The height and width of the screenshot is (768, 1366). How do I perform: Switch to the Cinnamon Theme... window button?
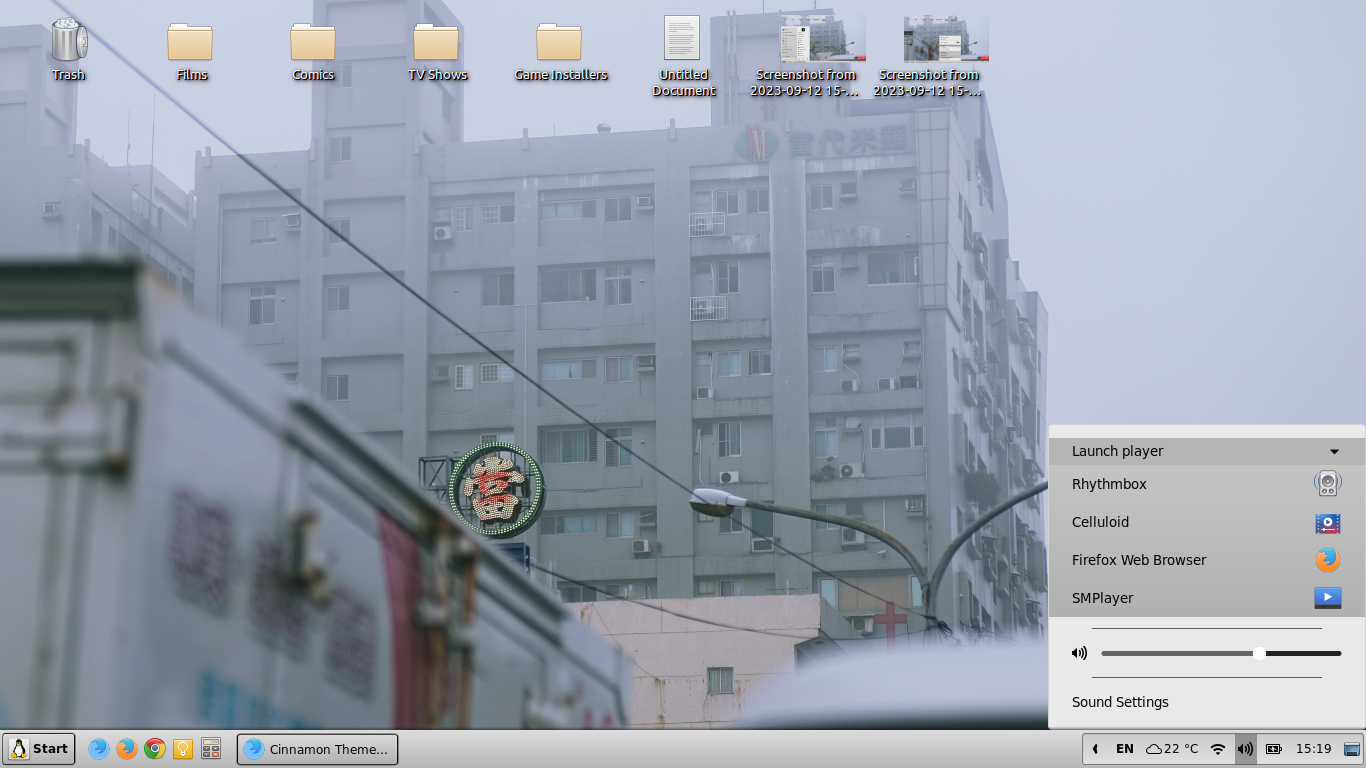pyautogui.click(x=317, y=749)
